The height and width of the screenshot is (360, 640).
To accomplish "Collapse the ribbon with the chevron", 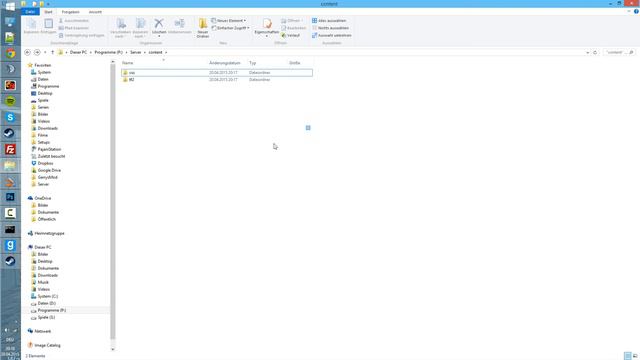I will [x=629, y=11].
